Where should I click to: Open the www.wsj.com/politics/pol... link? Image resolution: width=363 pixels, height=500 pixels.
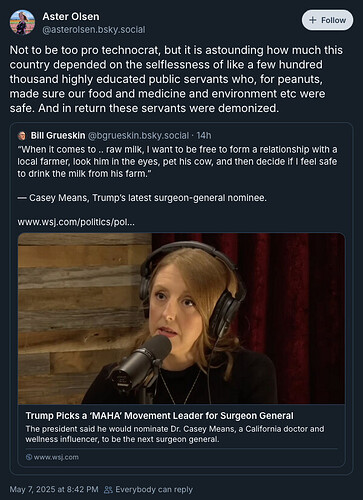pos(76,222)
